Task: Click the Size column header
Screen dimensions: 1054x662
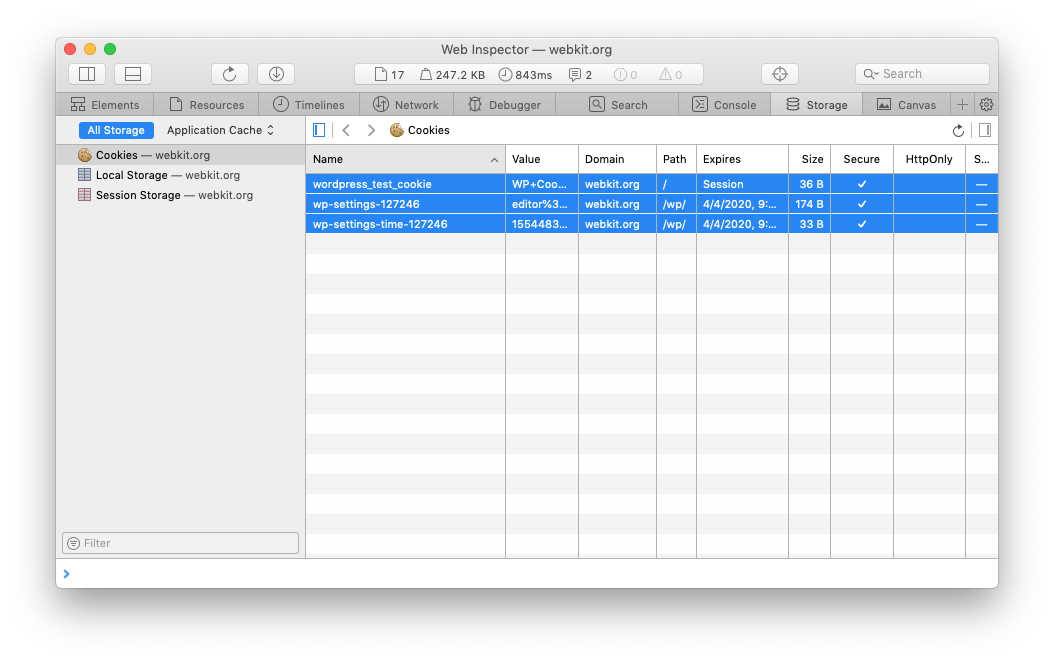Action: [809, 159]
